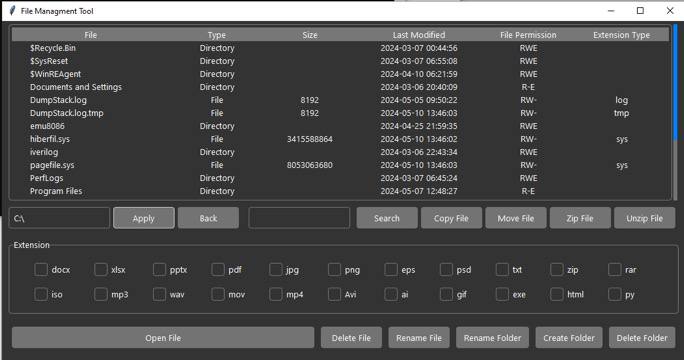Viewport: 684px width, 360px height.
Task: Toggle the html extension checkbox
Action: 557,294
